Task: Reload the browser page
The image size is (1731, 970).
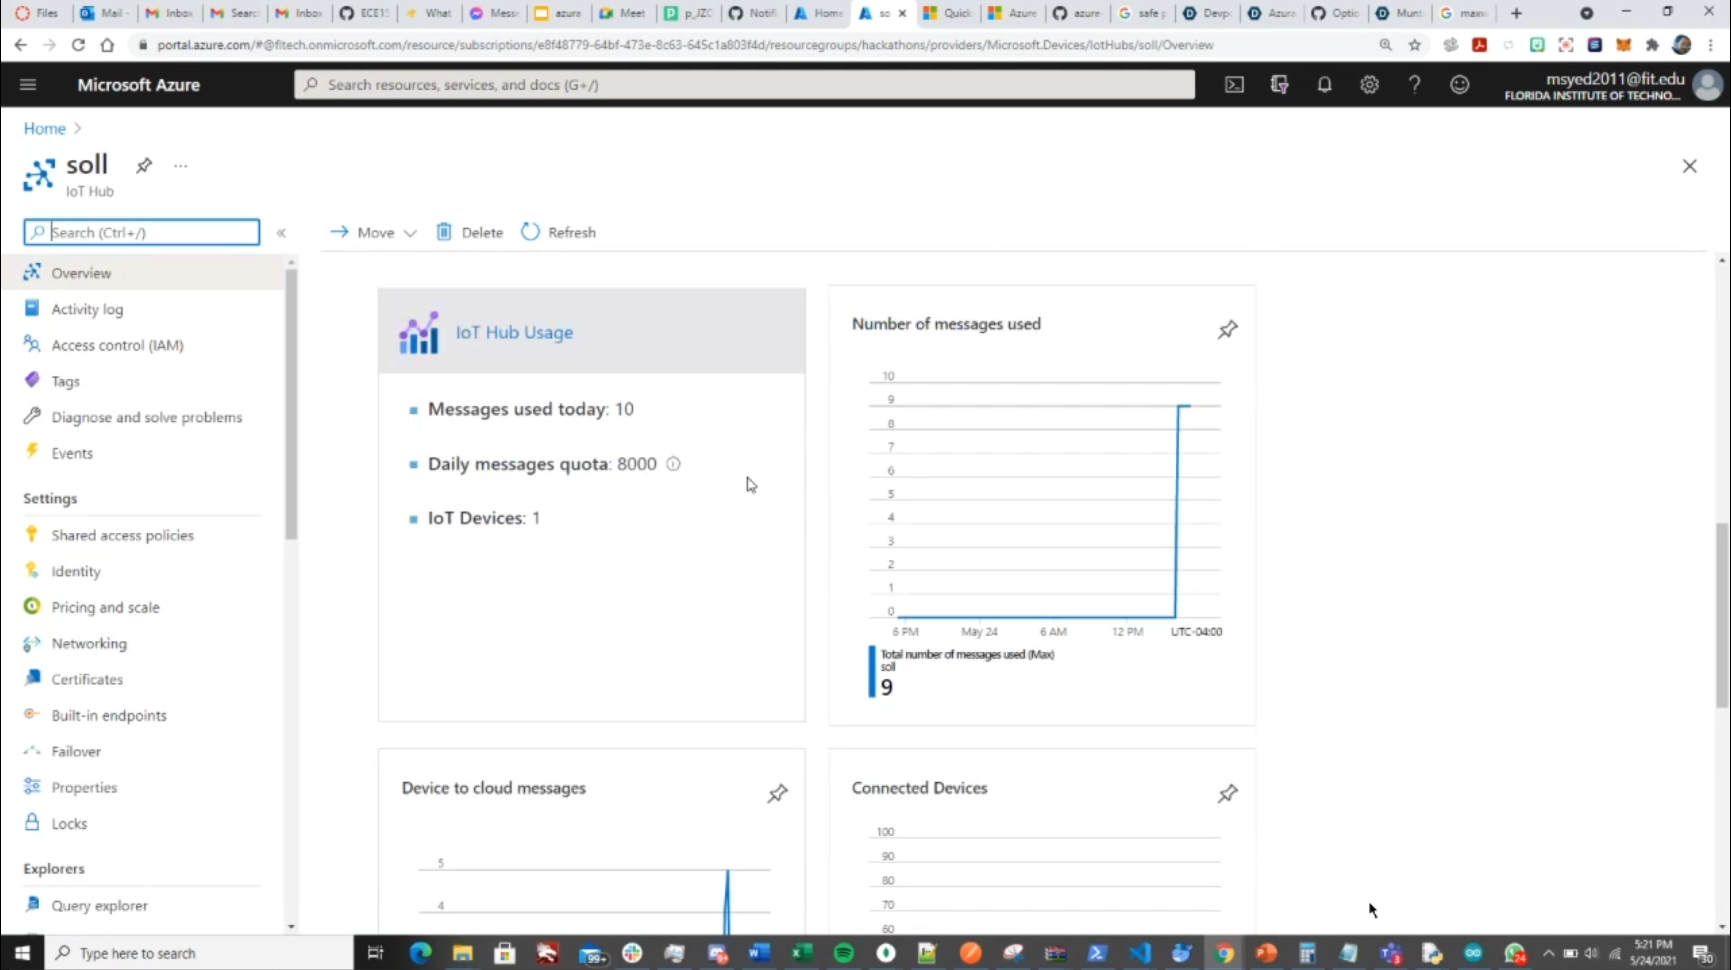Action: tap(78, 45)
